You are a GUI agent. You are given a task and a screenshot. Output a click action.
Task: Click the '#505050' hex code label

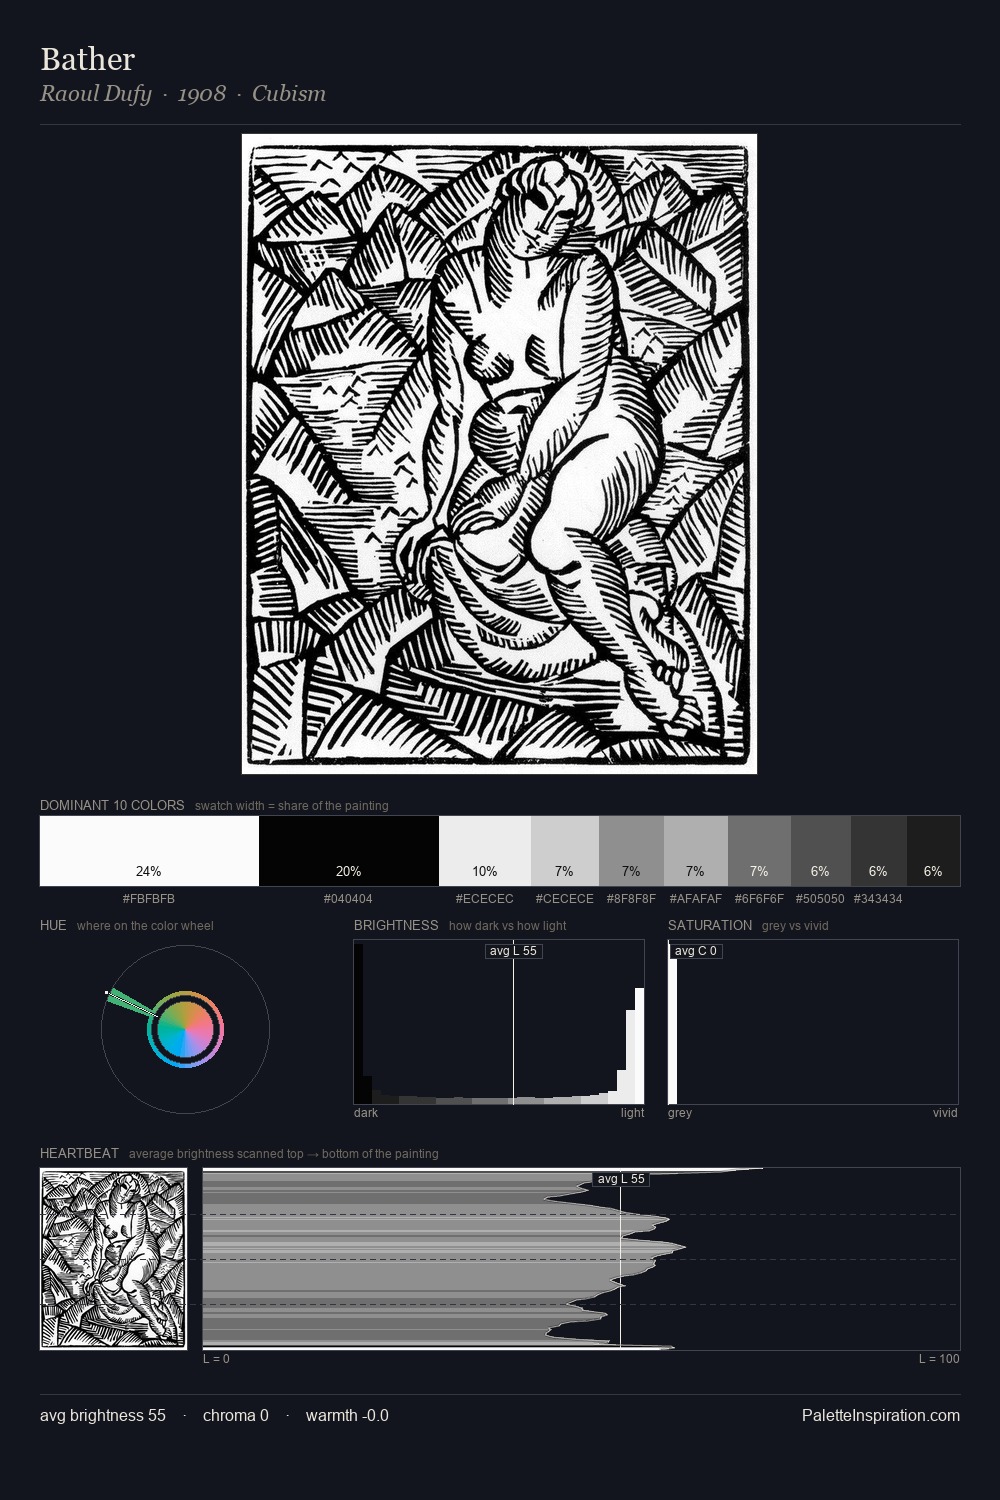(x=820, y=899)
